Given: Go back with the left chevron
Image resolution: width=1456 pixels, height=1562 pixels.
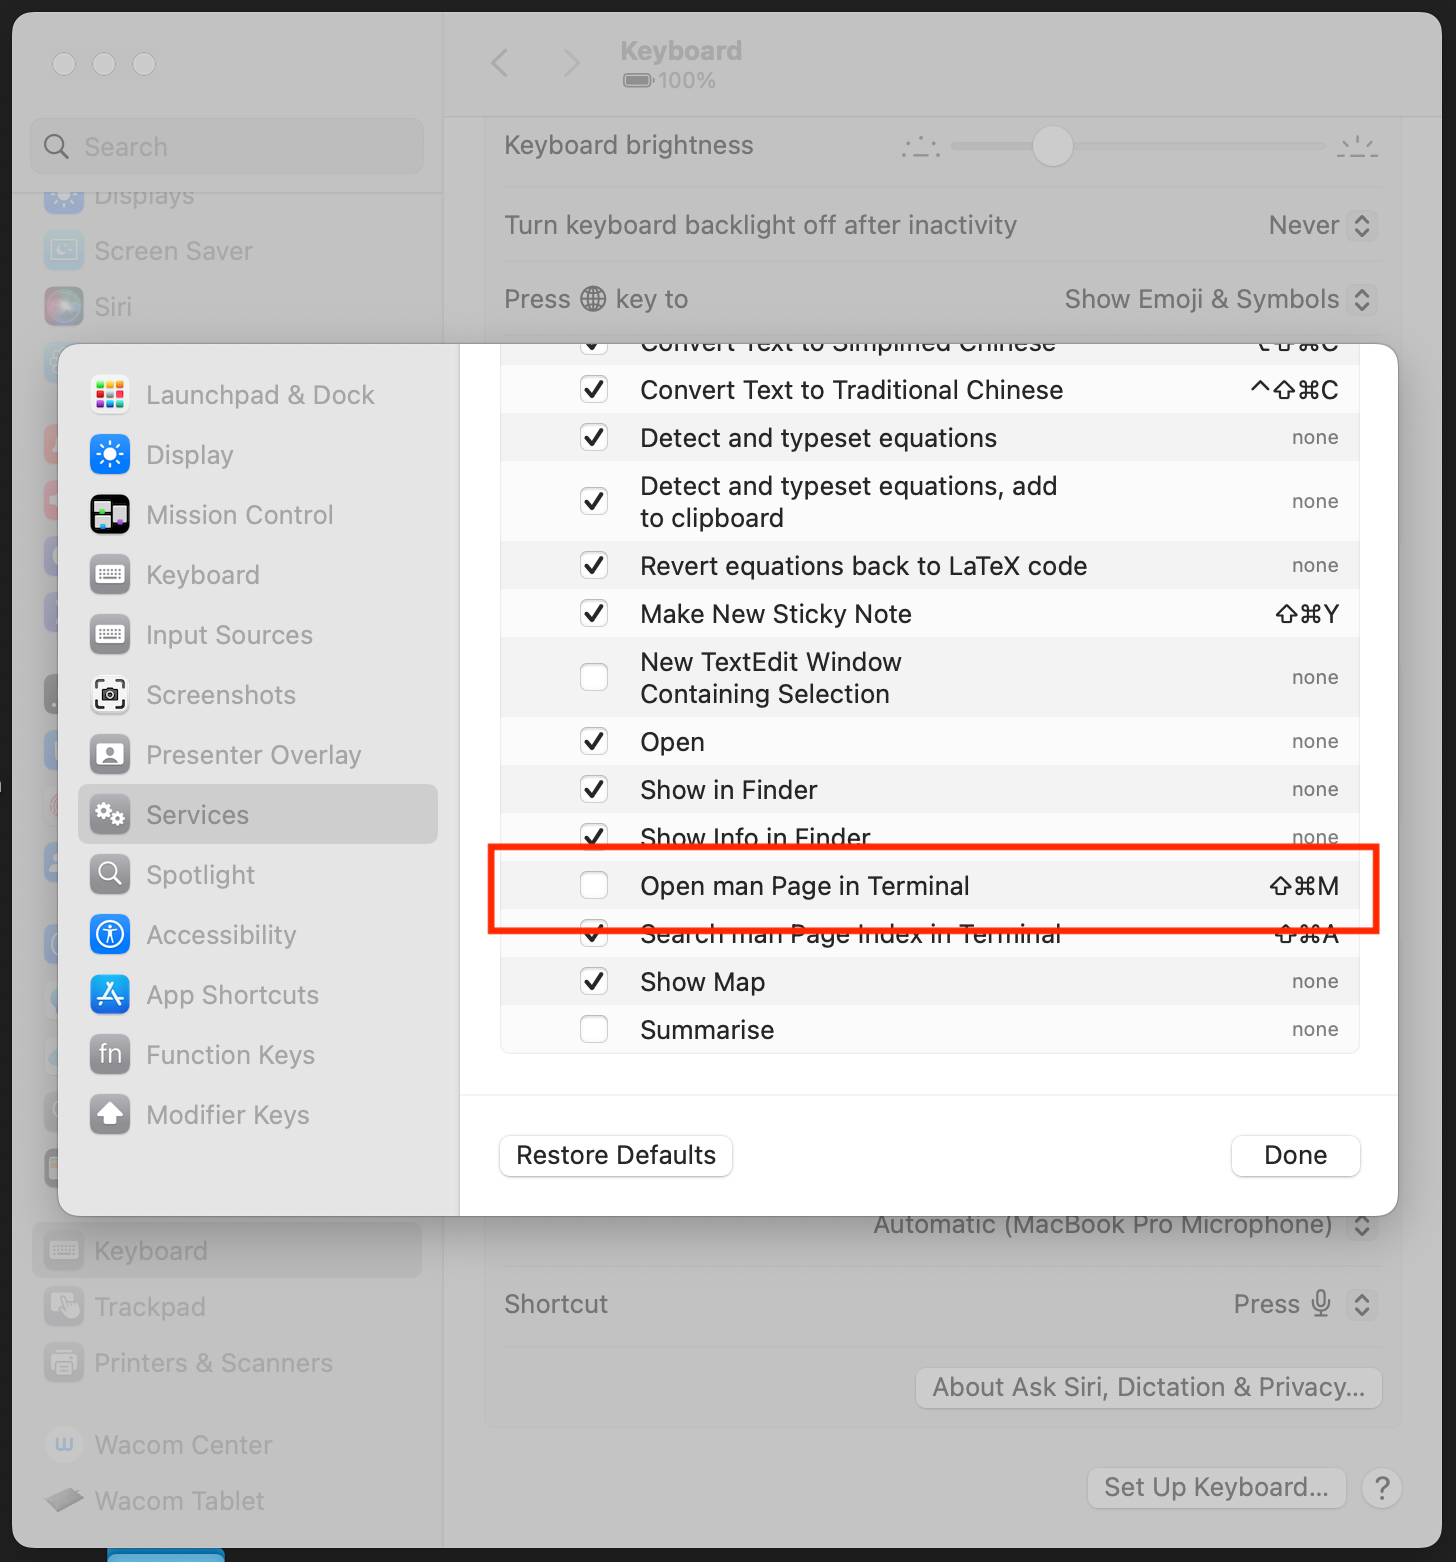Looking at the screenshot, I should (x=500, y=64).
